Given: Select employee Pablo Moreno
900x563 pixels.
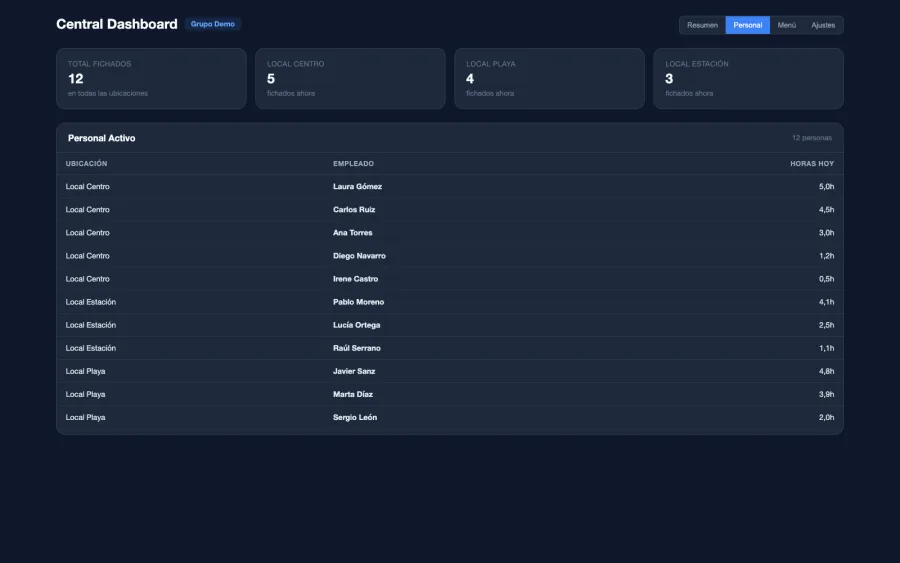Looking at the screenshot, I should [x=358, y=302].
